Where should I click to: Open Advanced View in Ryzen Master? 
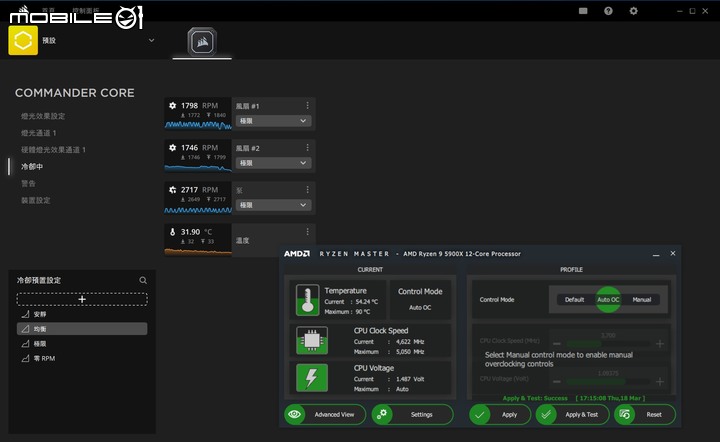point(325,414)
